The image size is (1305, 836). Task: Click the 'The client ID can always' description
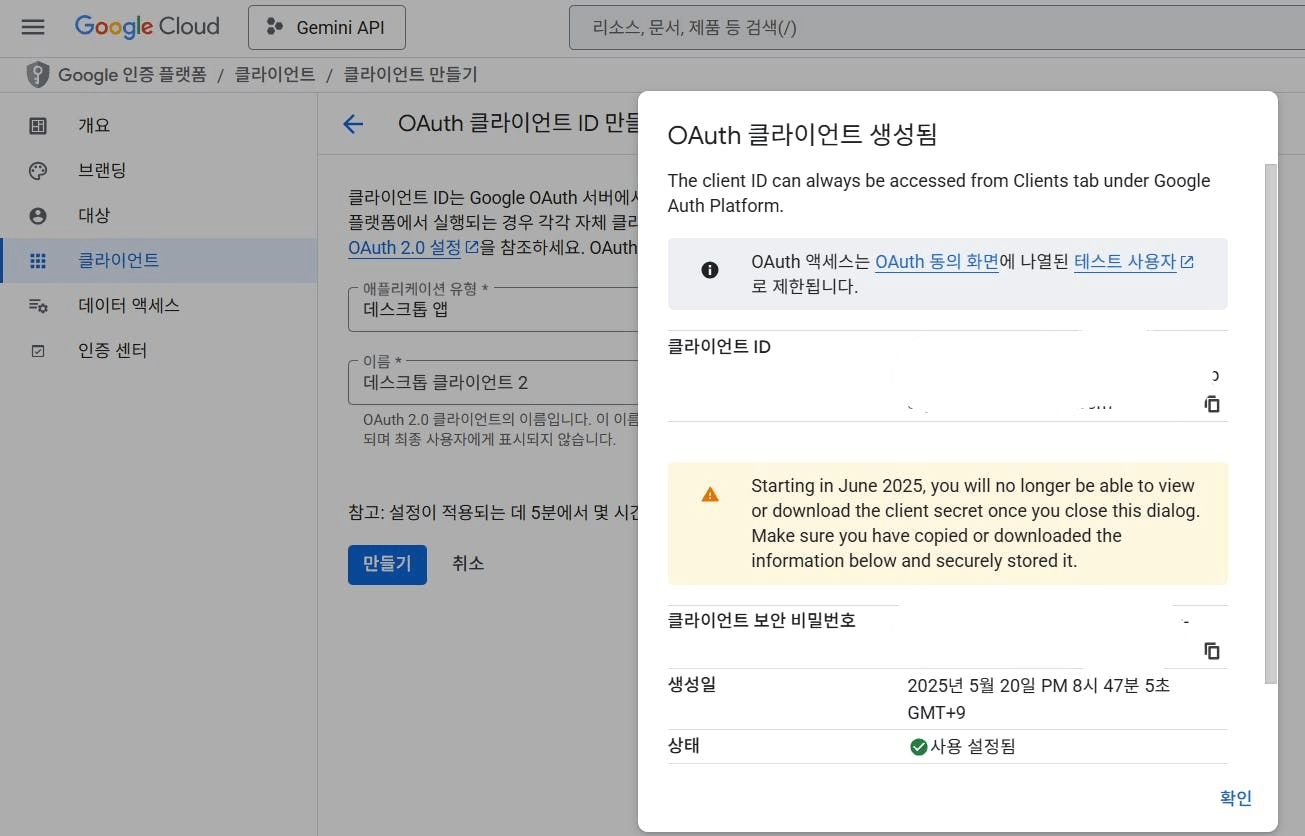(x=939, y=193)
